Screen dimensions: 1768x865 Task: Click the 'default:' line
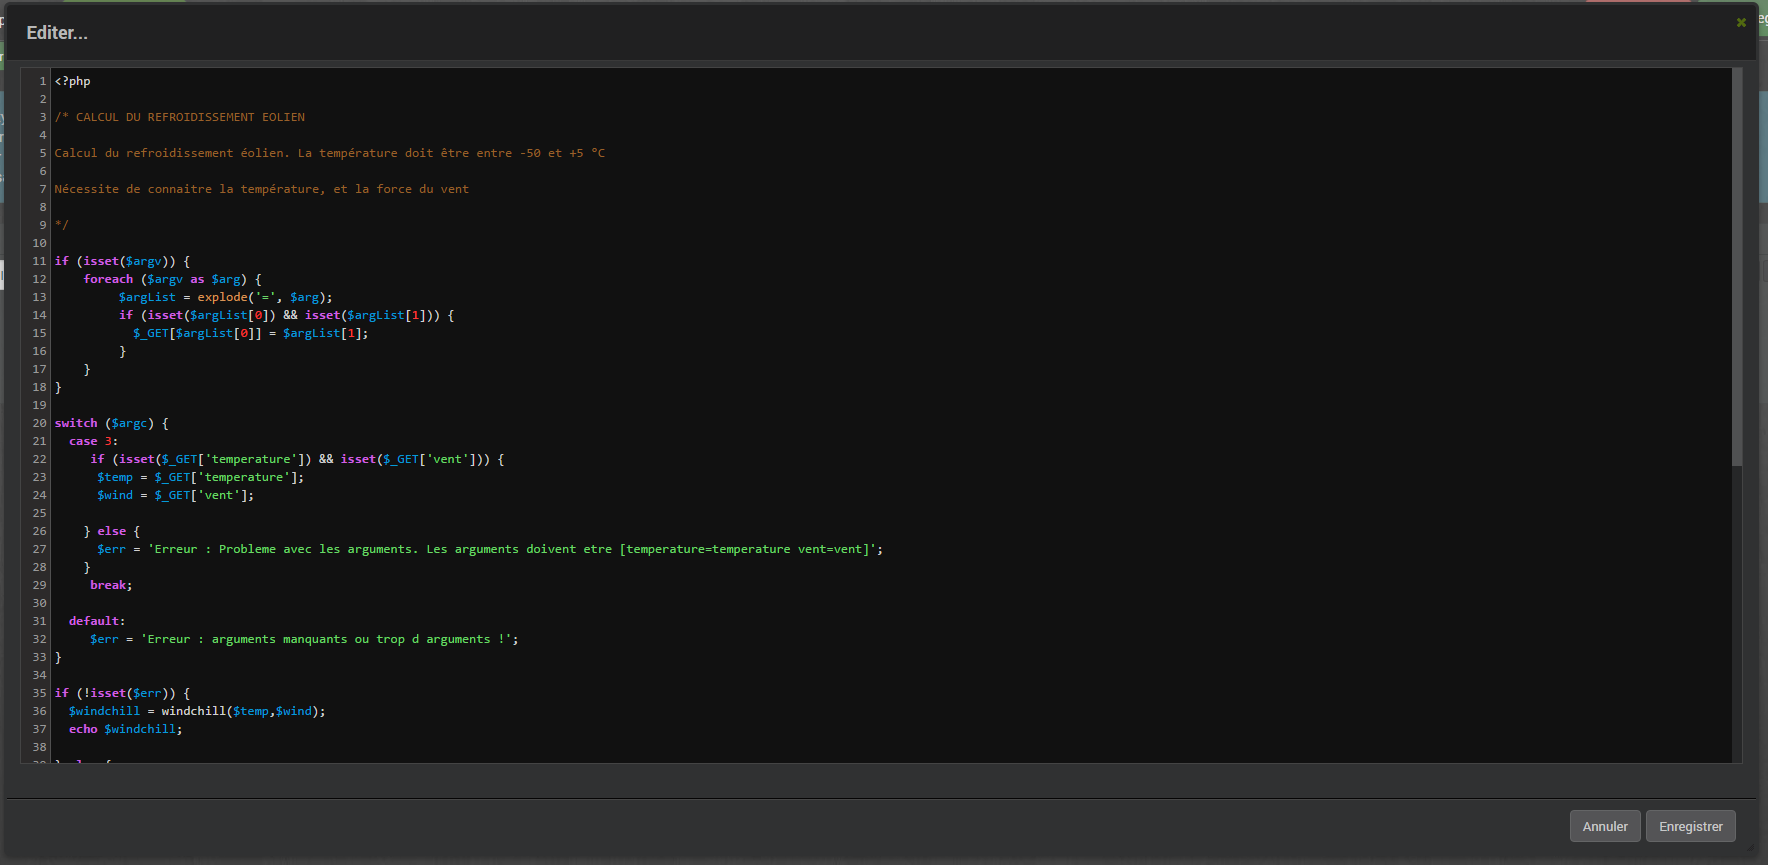coord(97,621)
